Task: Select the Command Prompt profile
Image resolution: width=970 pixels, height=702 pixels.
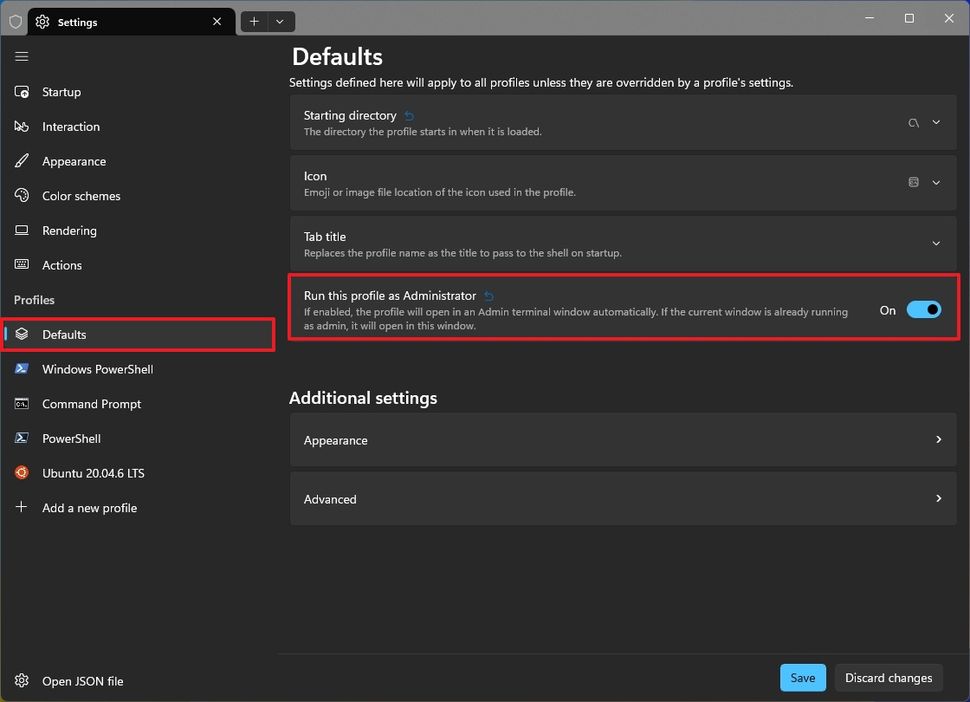Action: (x=91, y=403)
